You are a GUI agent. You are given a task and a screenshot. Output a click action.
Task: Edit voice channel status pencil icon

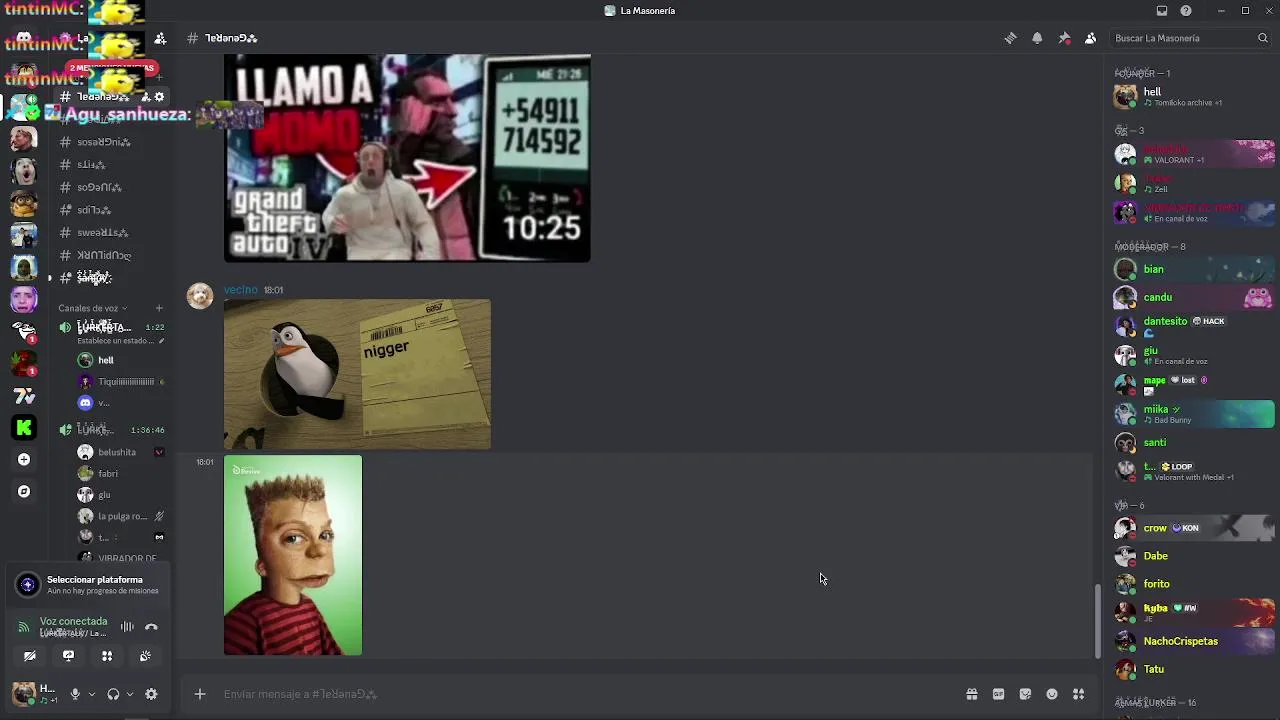point(161,341)
